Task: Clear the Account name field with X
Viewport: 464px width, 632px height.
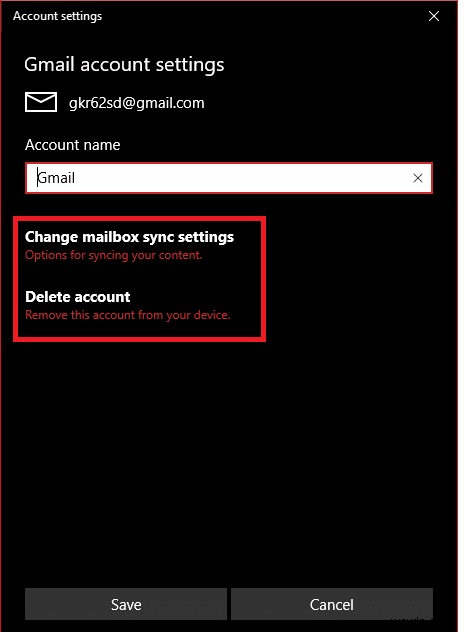Action: click(418, 178)
